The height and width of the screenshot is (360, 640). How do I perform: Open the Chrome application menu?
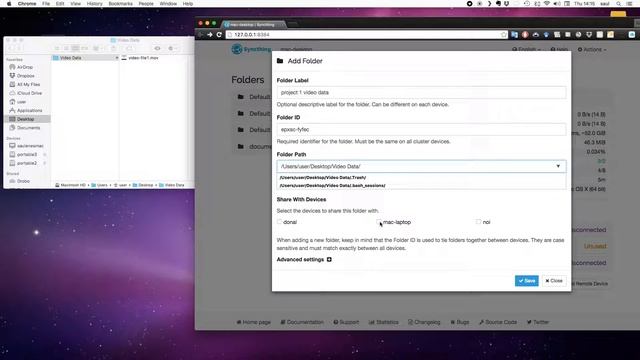[27, 3]
